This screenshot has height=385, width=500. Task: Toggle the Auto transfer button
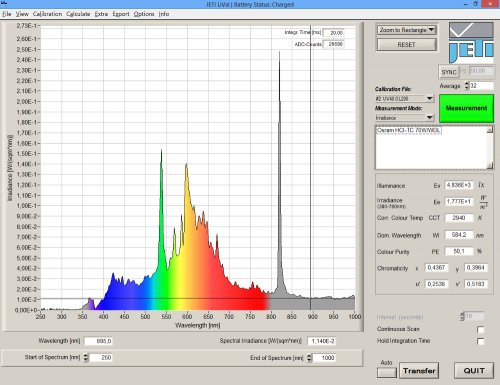387,372
